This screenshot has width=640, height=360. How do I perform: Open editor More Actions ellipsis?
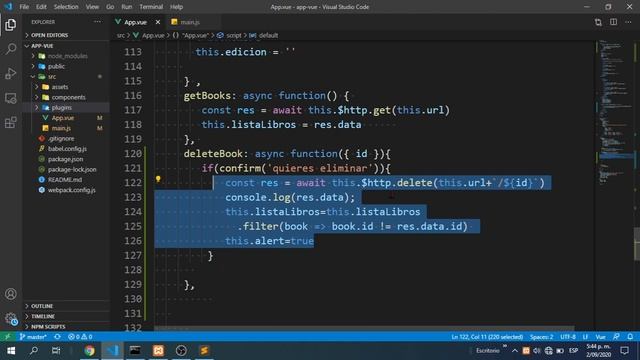click(x=628, y=22)
